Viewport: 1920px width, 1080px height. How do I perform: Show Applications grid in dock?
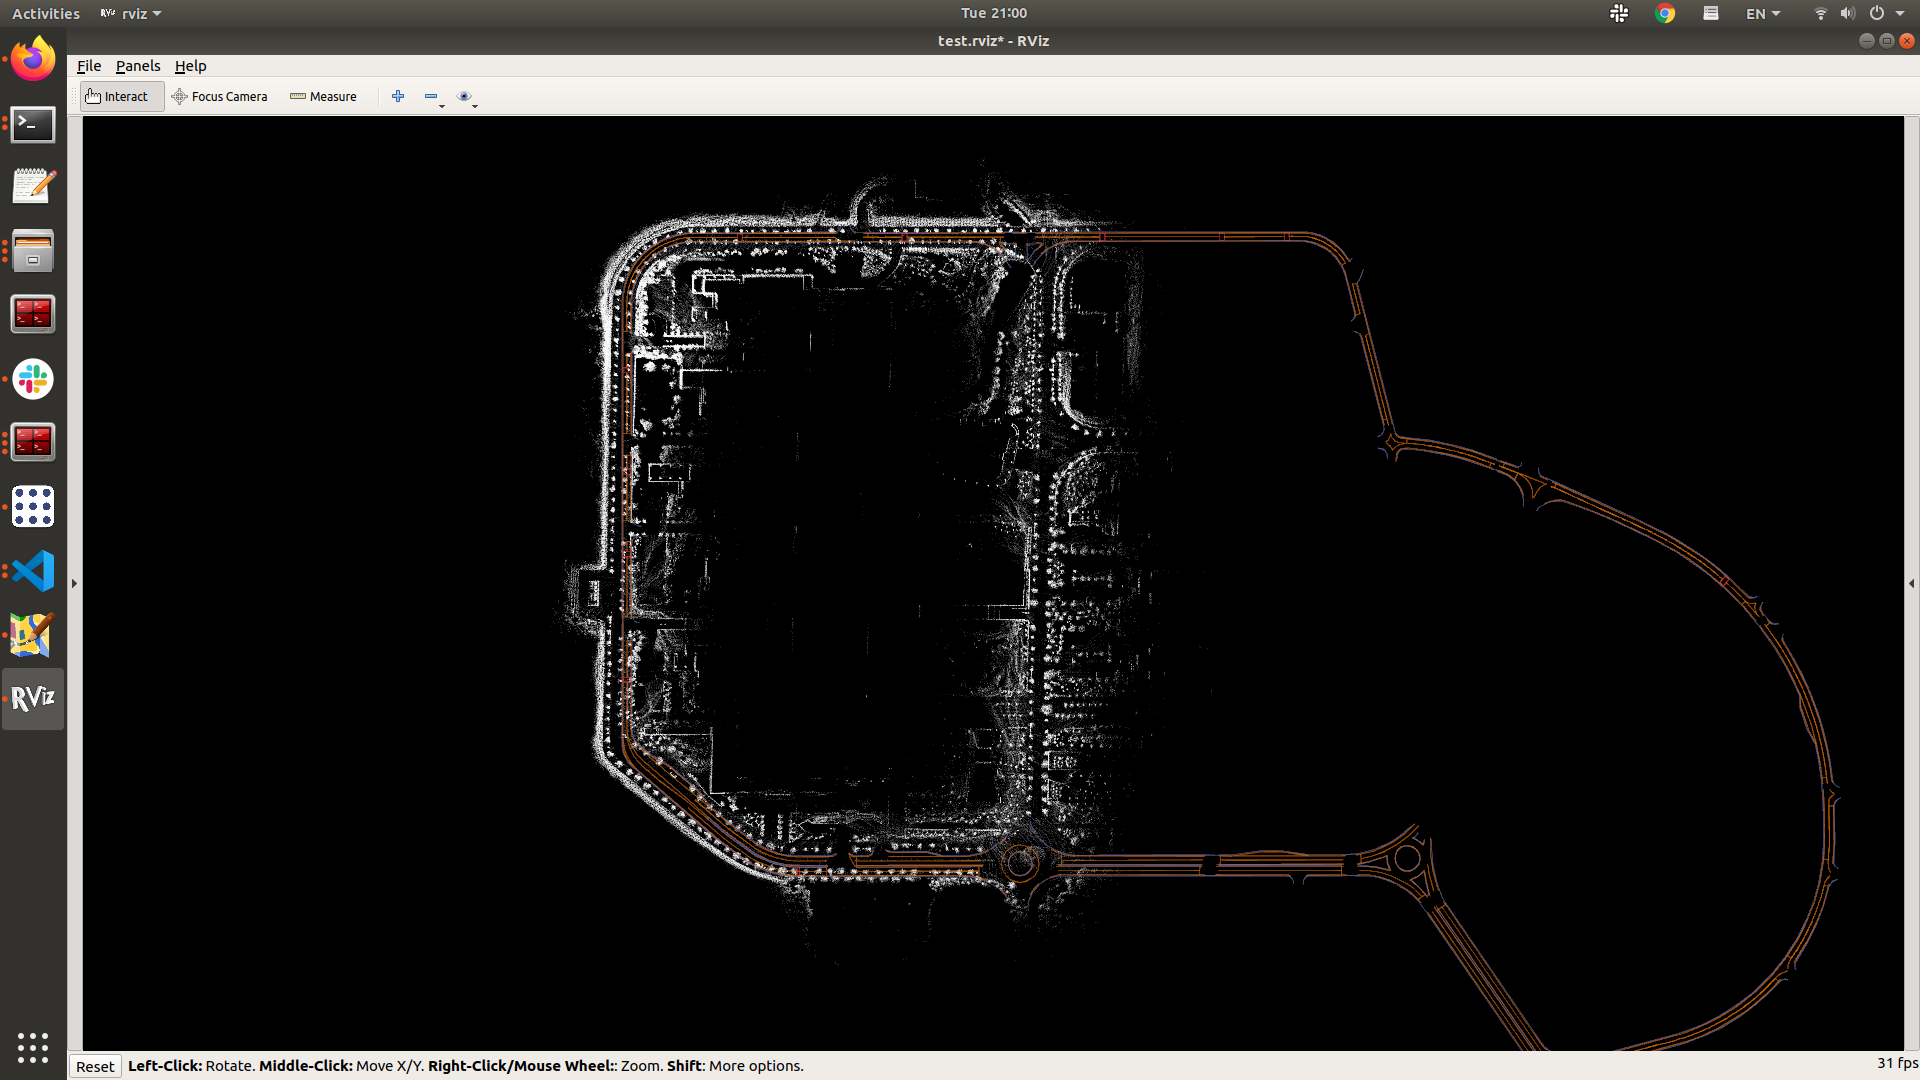33,1047
